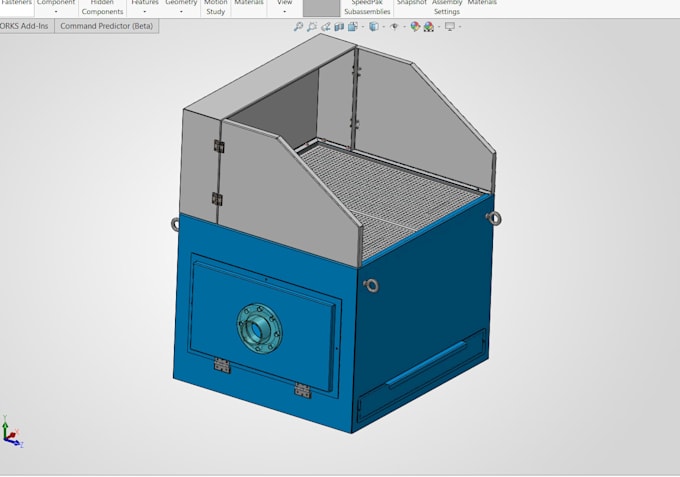Expand the Component dropdown arrow in the ribbon

[x=56, y=12]
